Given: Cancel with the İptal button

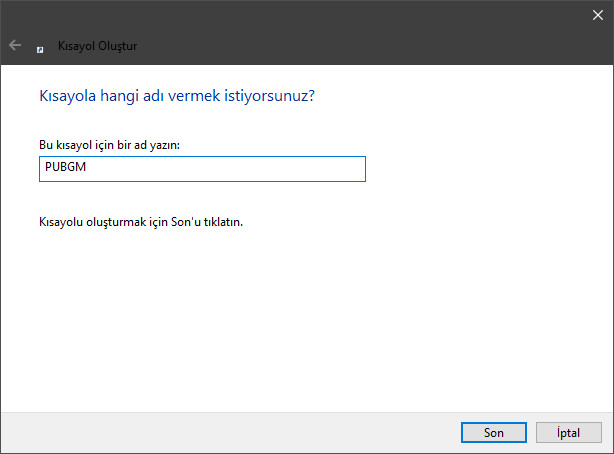Looking at the screenshot, I should coord(569,432).
